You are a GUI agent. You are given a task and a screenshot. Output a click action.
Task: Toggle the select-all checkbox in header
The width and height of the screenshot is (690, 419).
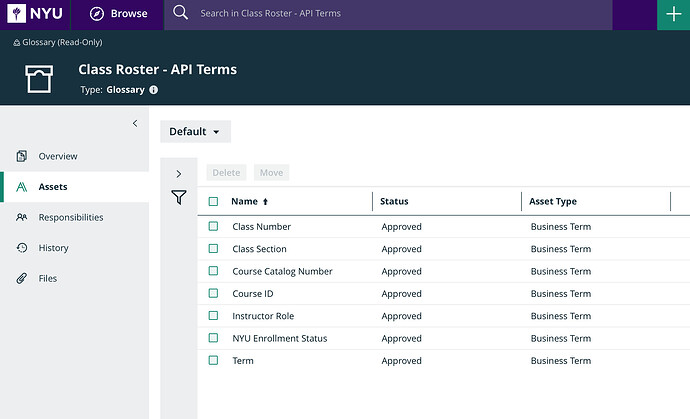[213, 202]
